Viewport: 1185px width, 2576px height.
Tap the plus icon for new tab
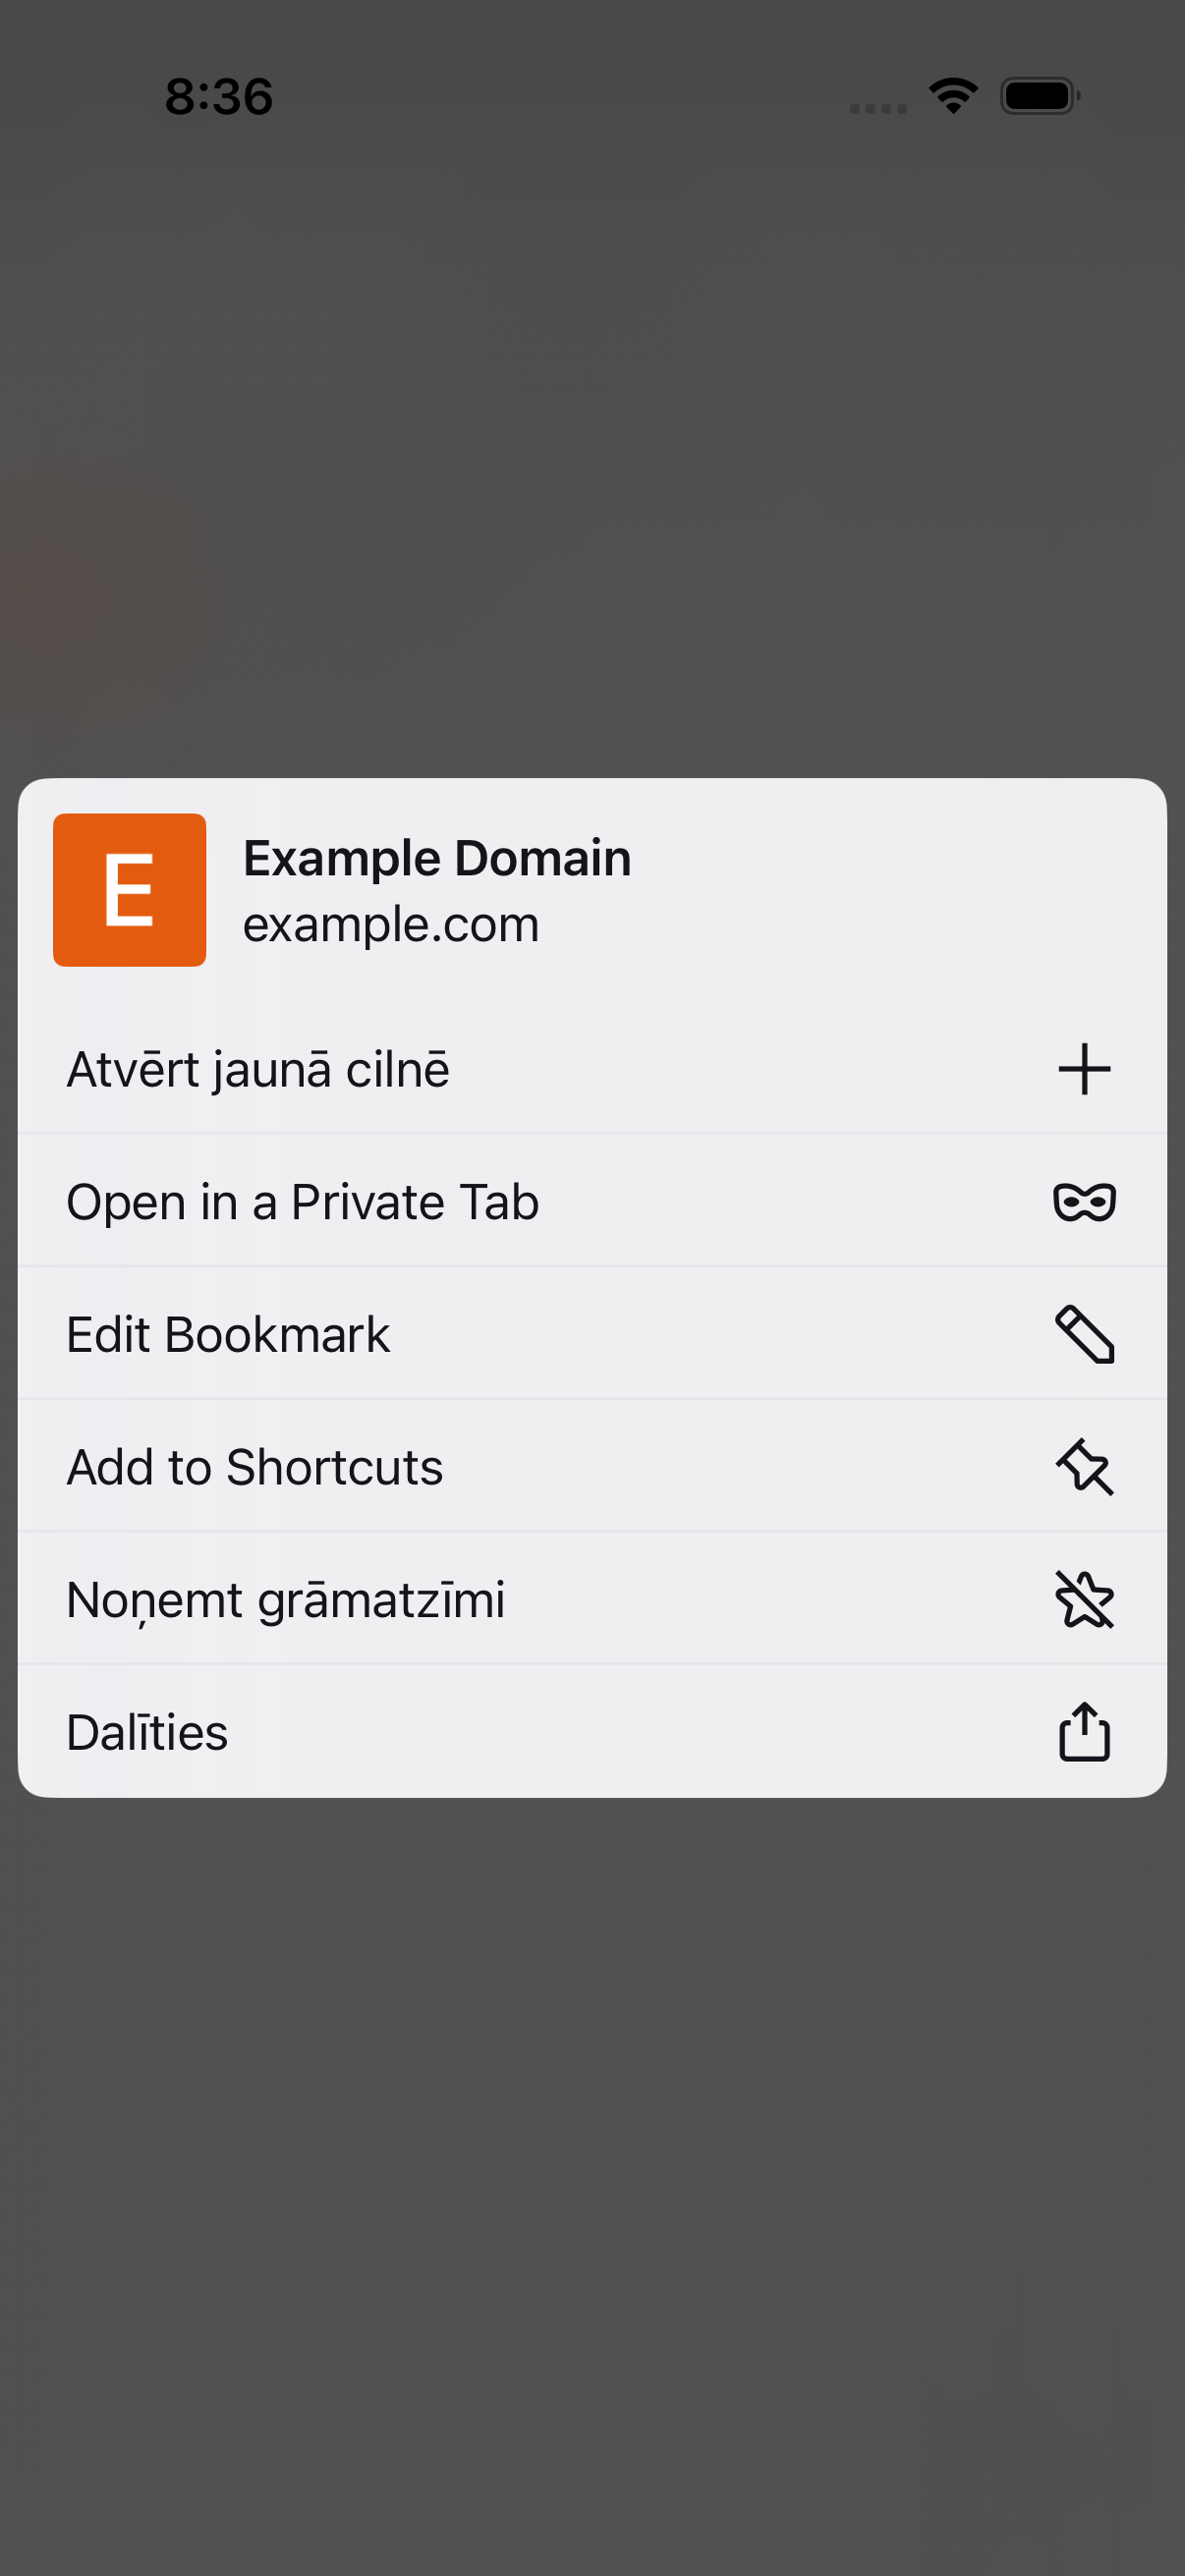pos(1084,1069)
